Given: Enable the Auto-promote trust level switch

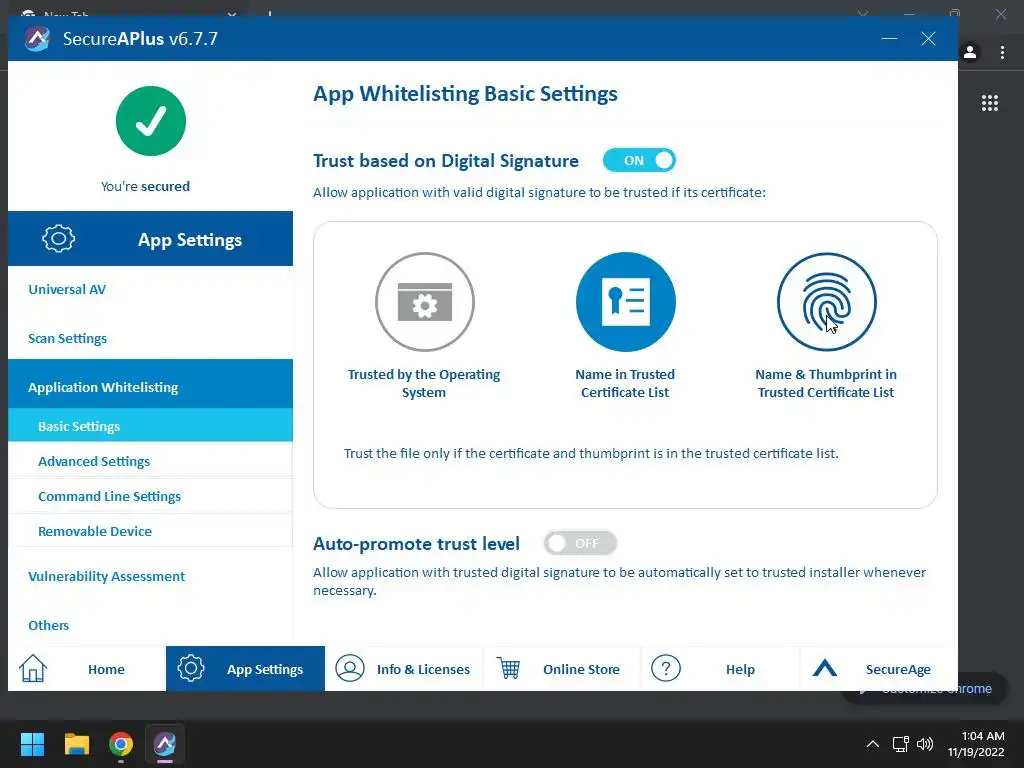Looking at the screenshot, I should [580, 543].
